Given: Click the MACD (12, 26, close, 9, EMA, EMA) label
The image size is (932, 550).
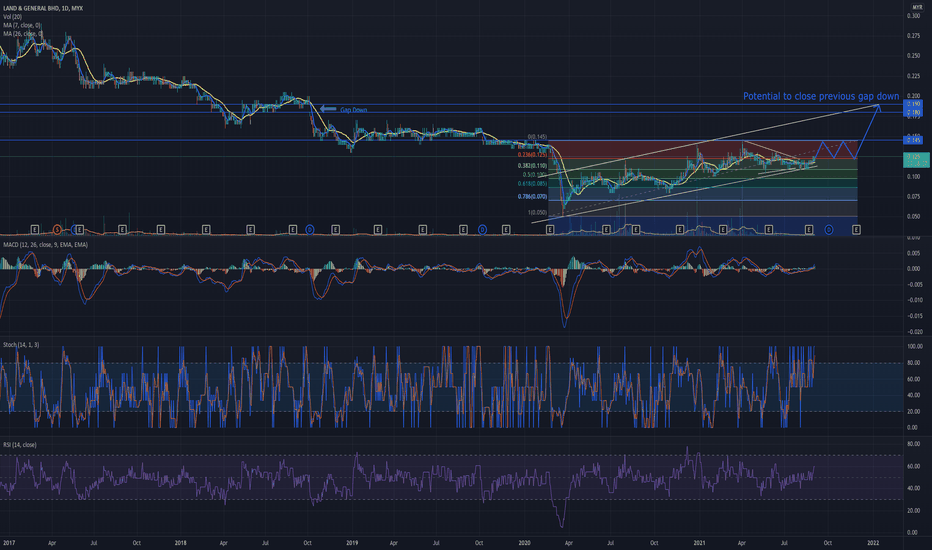Looking at the screenshot, I should point(45,244).
